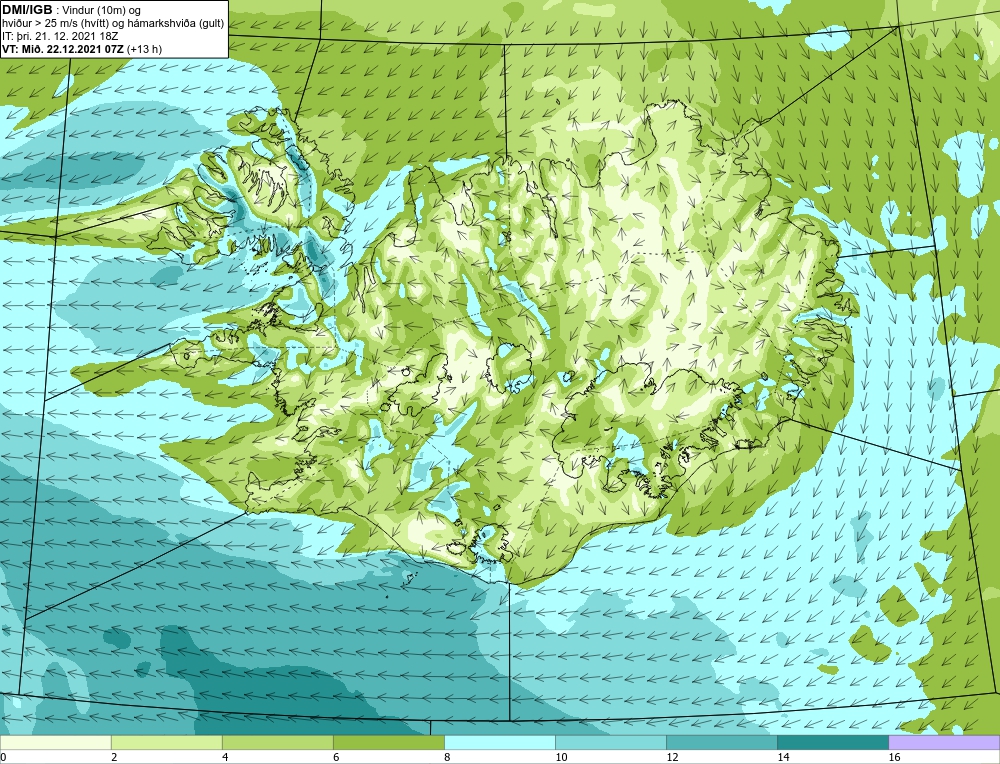The image size is (1000, 764).
Task: Click the 12–14 m/s teal swatch
Action: (x=721, y=743)
